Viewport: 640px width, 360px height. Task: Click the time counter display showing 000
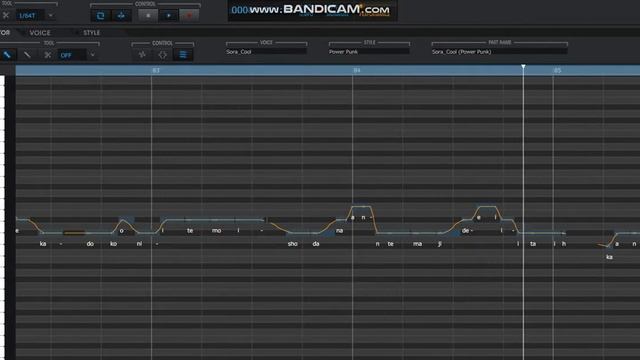tap(240, 10)
